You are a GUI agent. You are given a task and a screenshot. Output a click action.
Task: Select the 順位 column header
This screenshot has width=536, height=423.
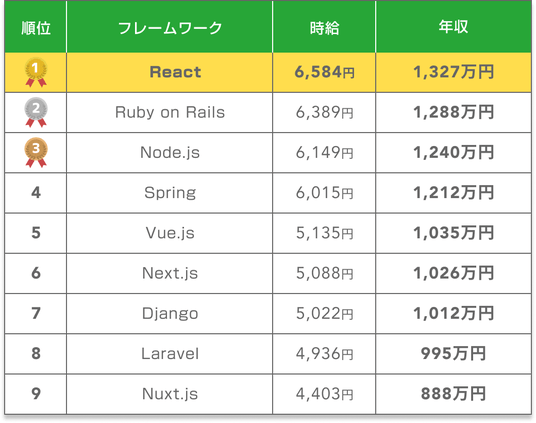pyautogui.click(x=36, y=27)
